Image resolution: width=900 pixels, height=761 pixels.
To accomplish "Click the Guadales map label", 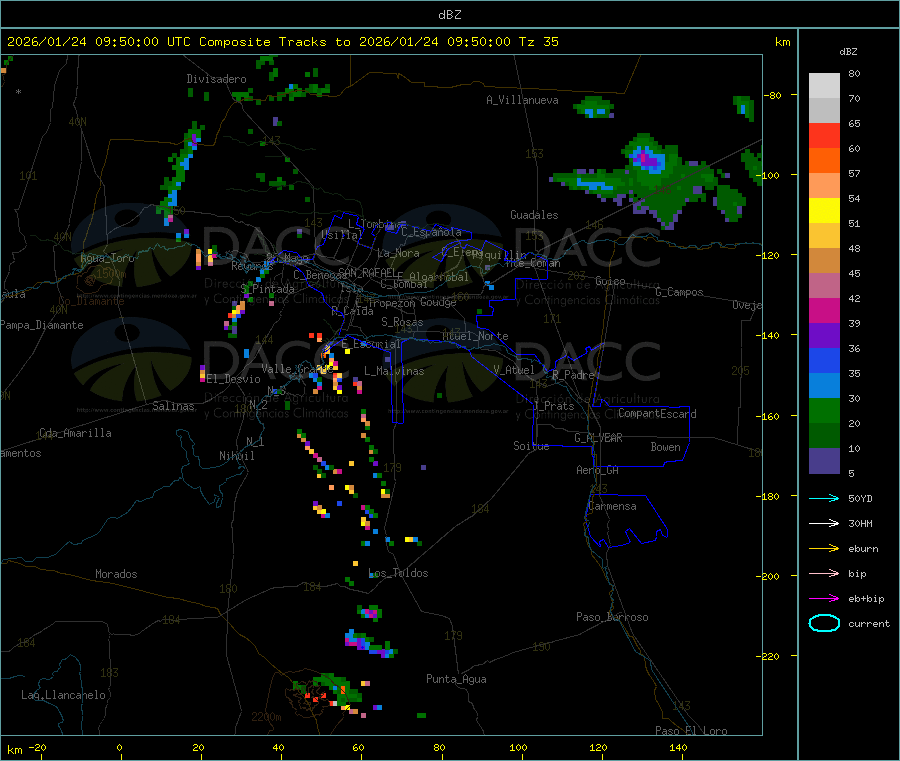I will (x=534, y=215).
